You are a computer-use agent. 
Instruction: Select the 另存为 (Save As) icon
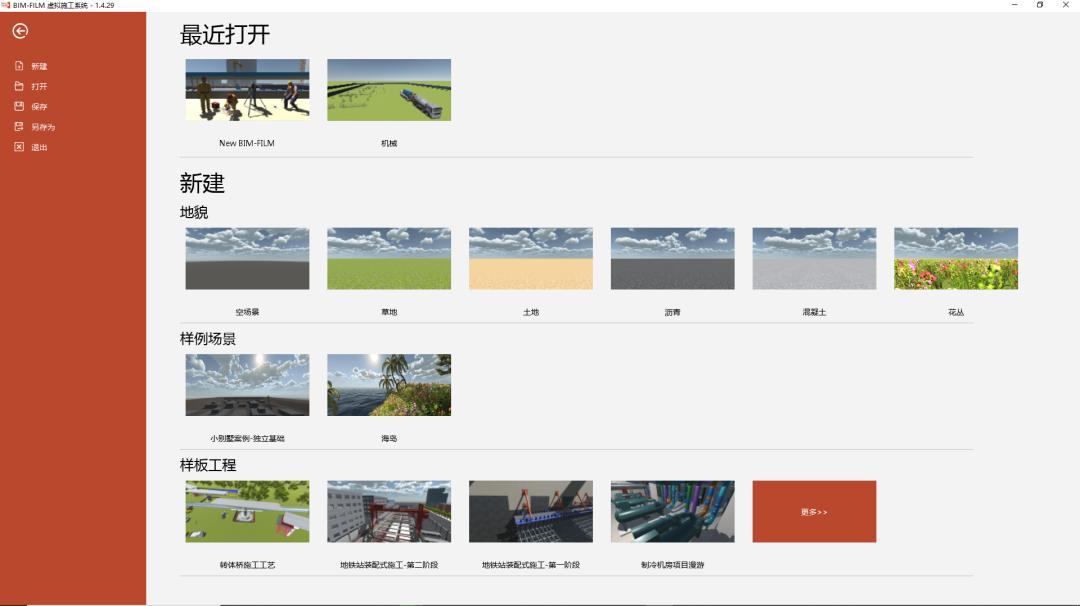coord(18,127)
